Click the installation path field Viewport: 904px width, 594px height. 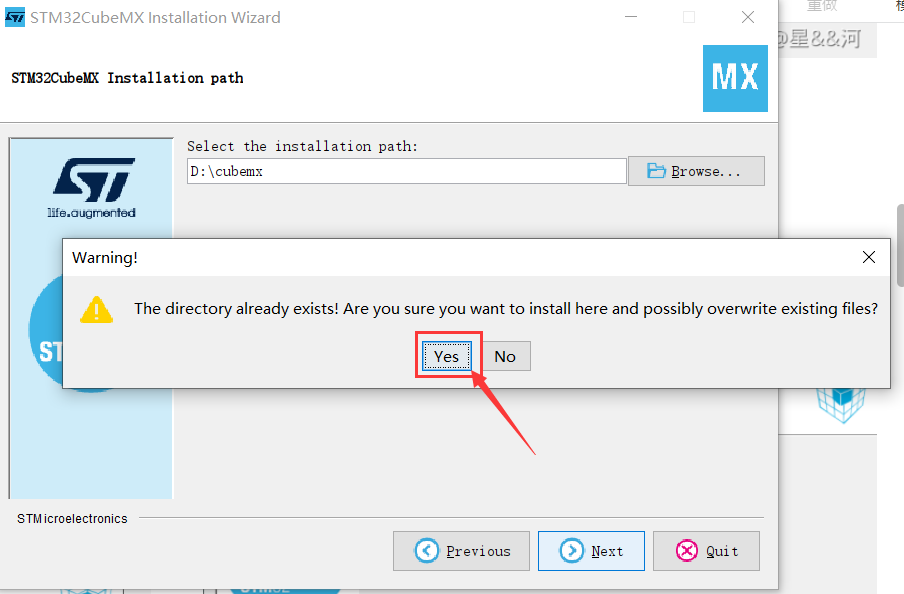(x=406, y=171)
